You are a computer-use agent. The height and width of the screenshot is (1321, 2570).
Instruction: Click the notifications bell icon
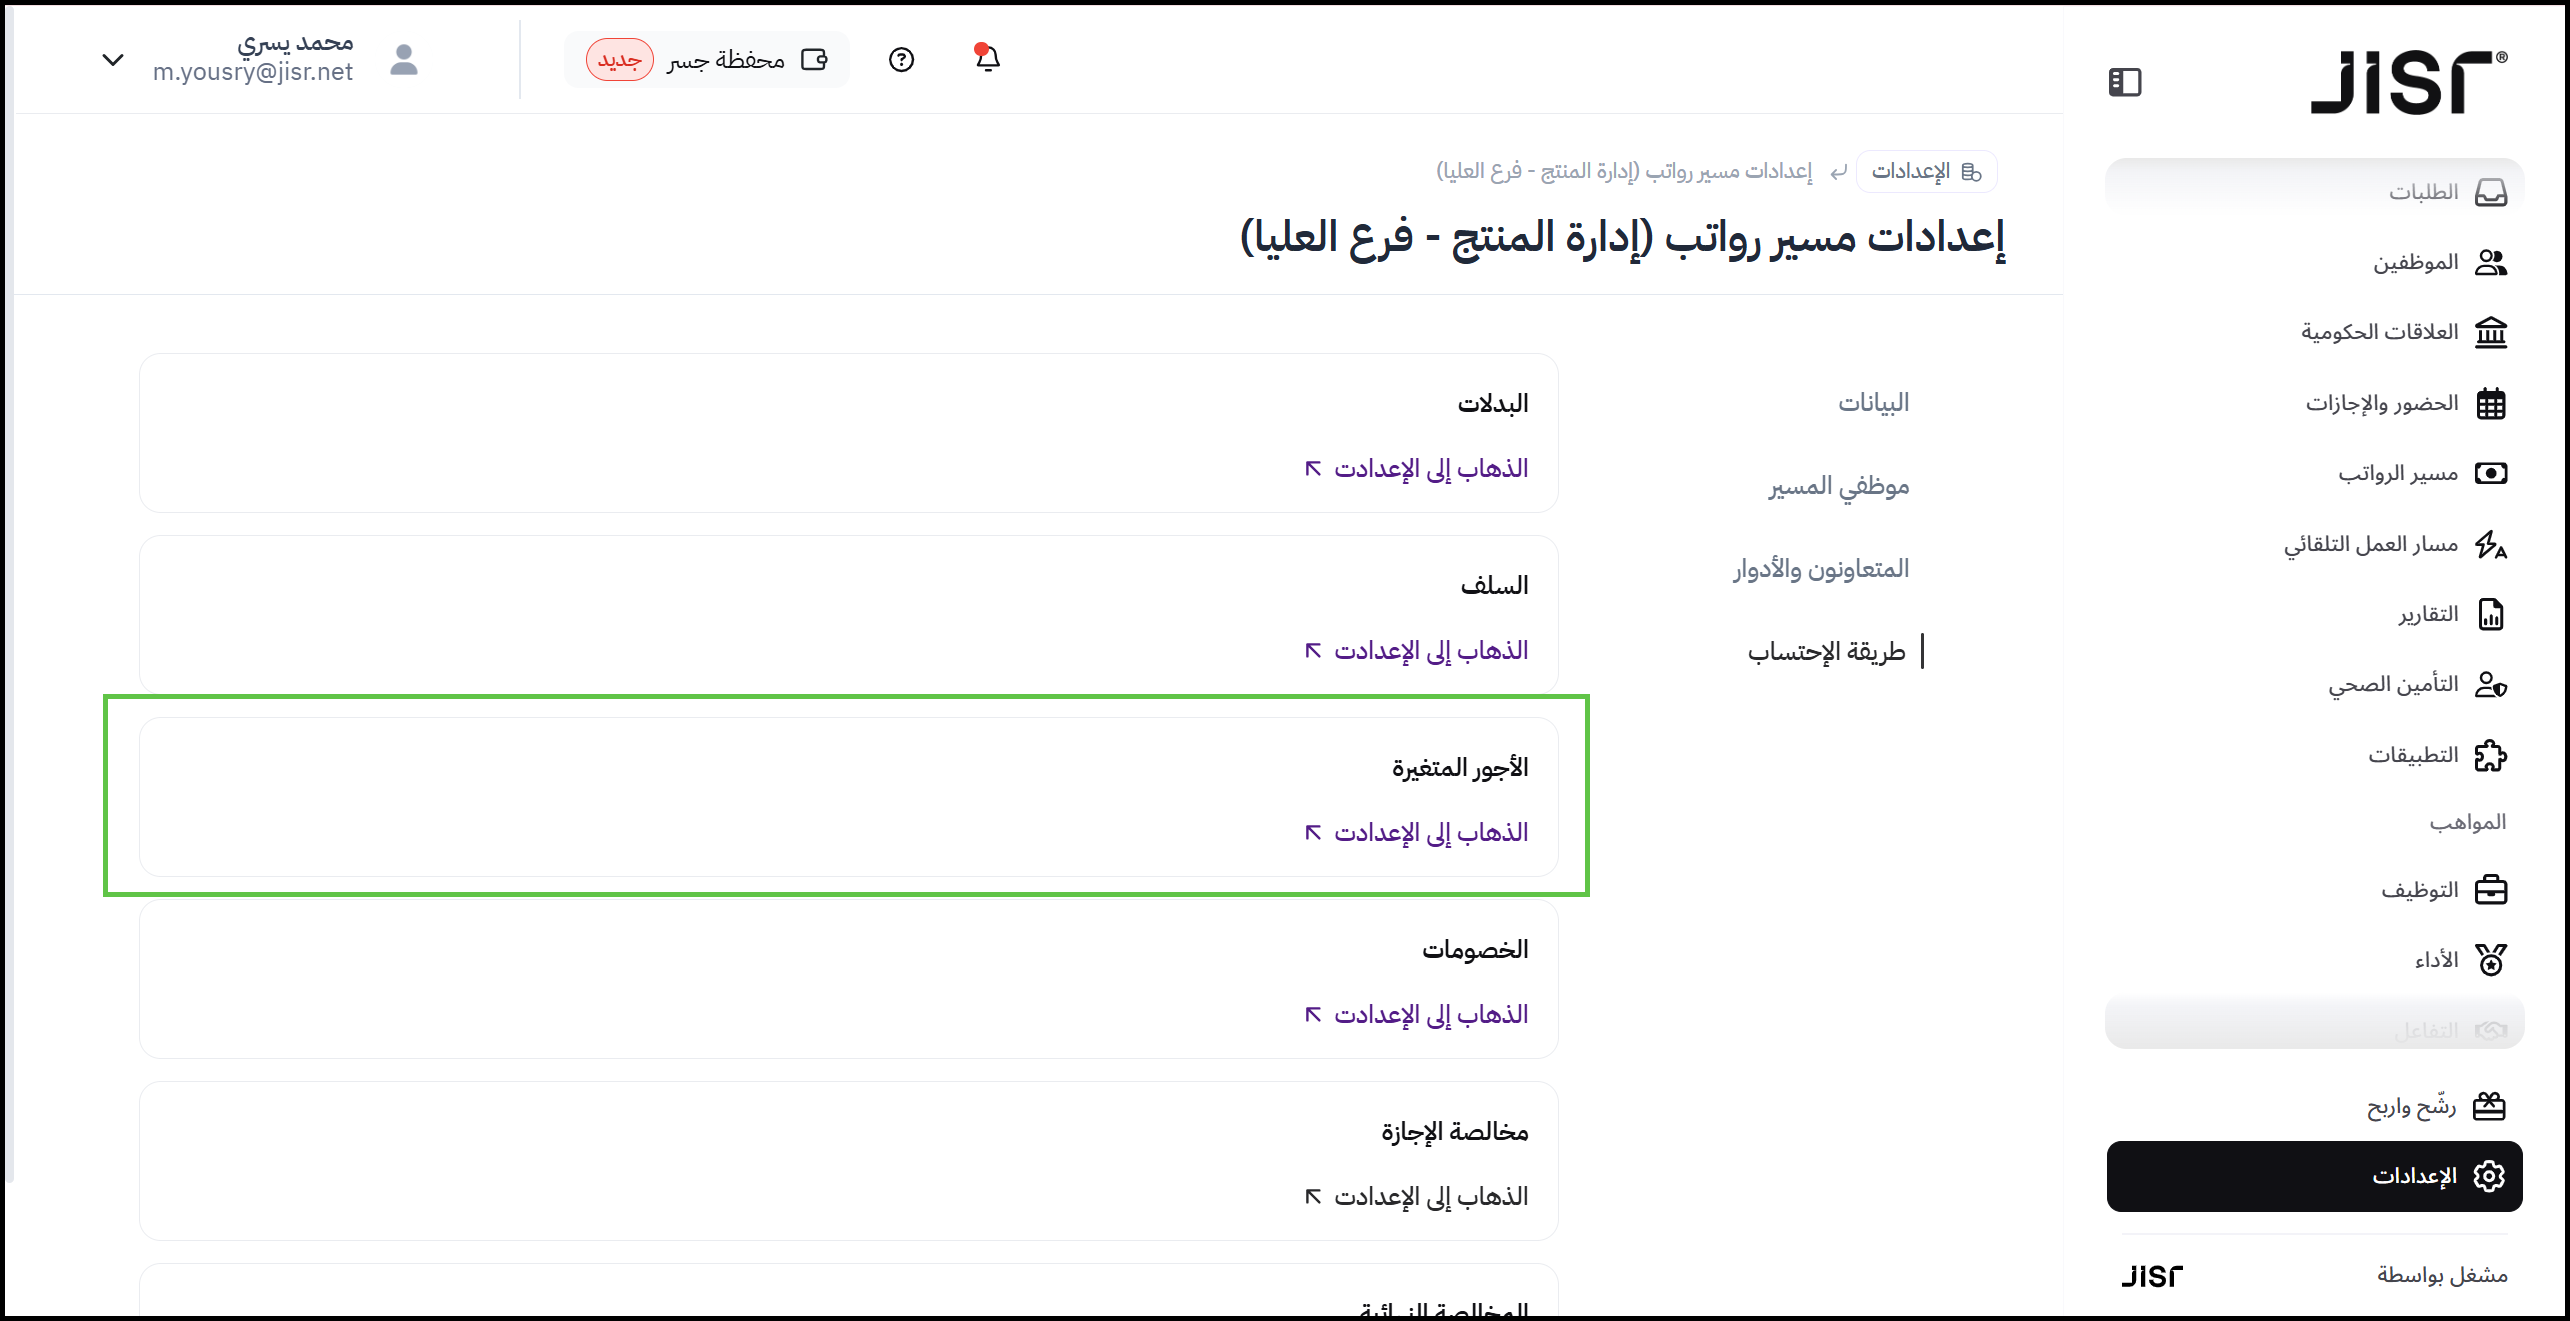(x=987, y=59)
